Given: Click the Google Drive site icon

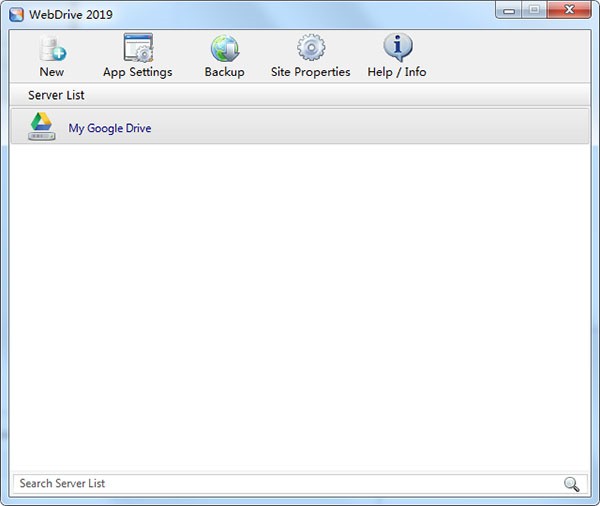Looking at the screenshot, I should pos(42,126).
